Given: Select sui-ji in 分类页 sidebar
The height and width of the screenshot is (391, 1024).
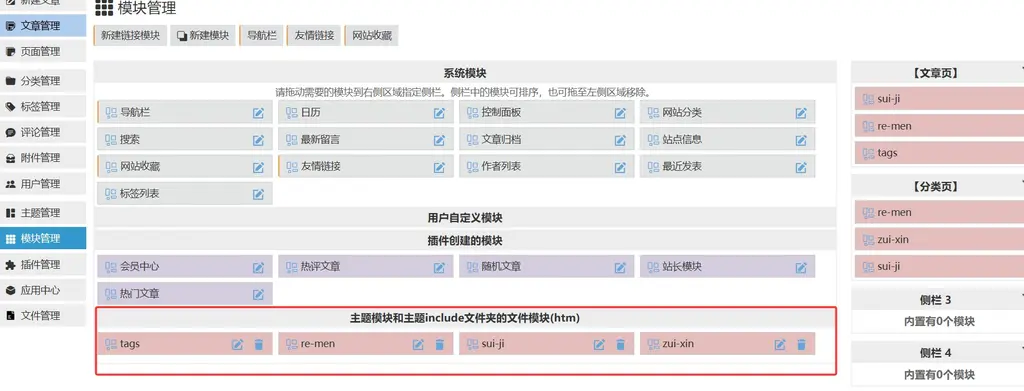Looking at the screenshot, I should 939,266.
